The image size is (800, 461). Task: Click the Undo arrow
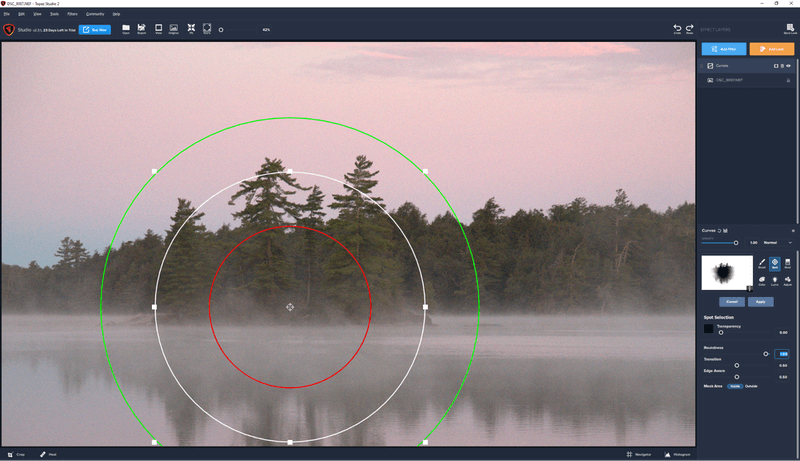677,29
